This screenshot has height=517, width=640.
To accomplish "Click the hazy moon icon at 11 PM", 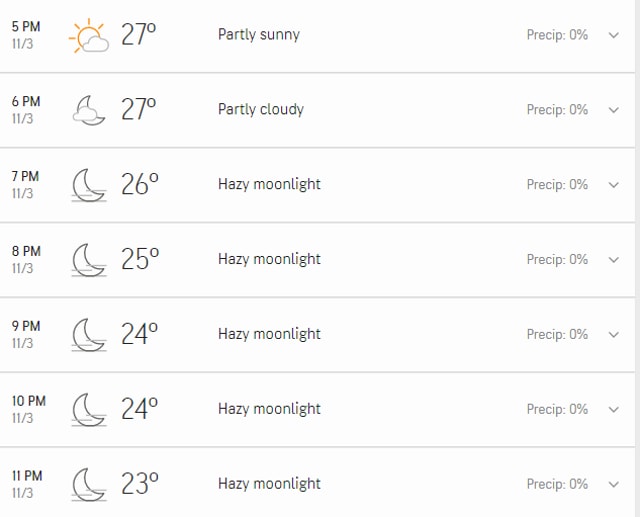I will tap(89, 484).
